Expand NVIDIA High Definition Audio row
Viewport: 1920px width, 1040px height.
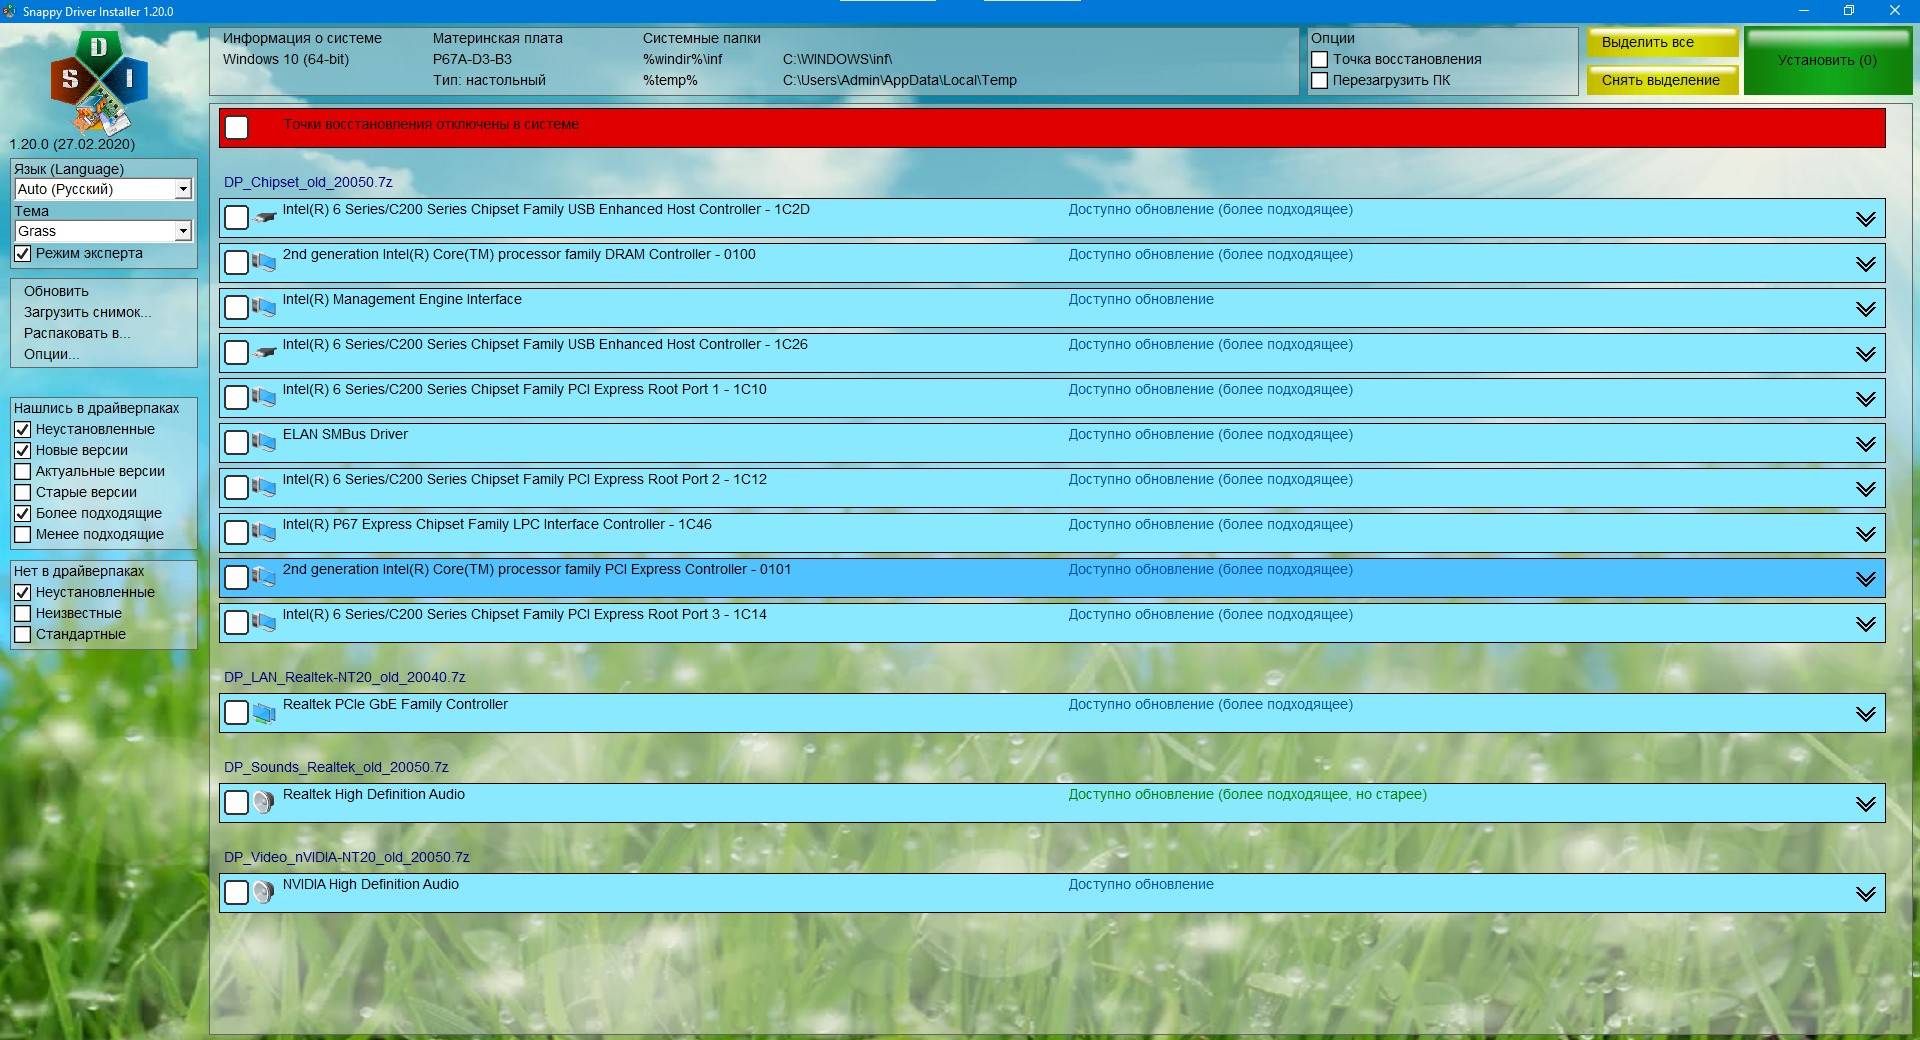[1865, 894]
